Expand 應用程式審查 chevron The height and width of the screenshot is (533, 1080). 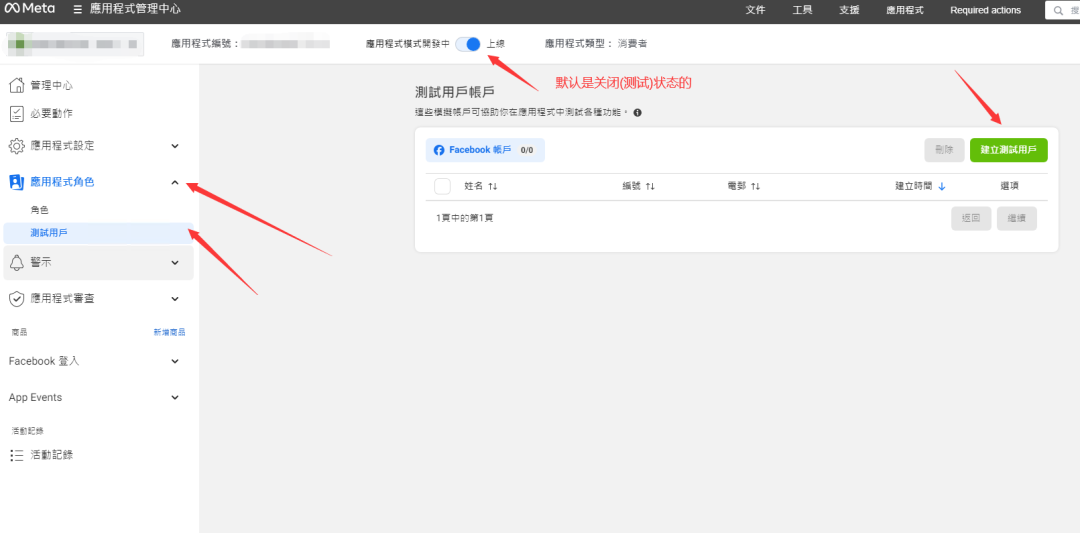click(175, 299)
